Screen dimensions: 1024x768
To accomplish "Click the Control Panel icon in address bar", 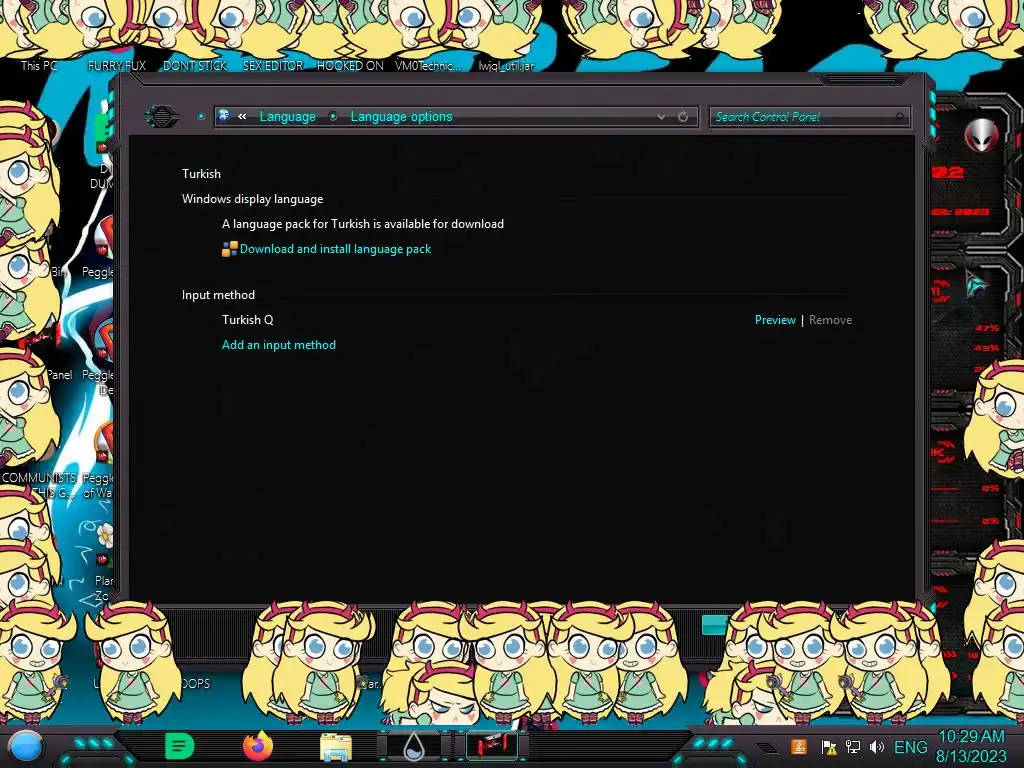I will 223,116.
